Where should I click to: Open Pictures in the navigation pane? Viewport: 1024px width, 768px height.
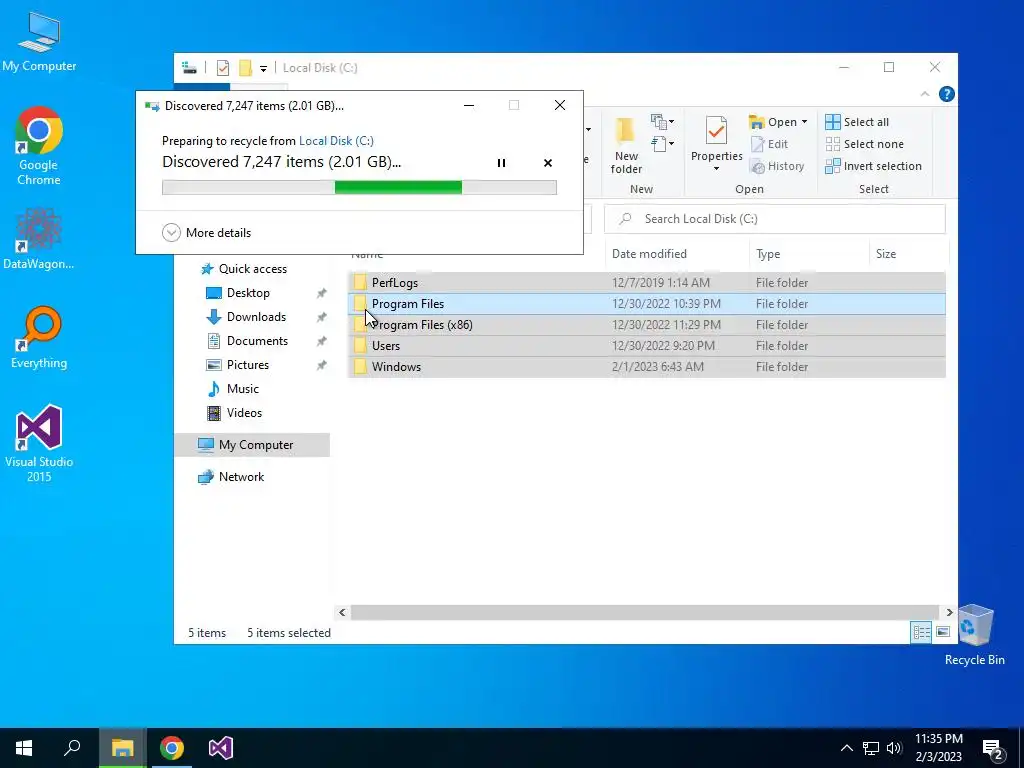pyautogui.click(x=238, y=364)
